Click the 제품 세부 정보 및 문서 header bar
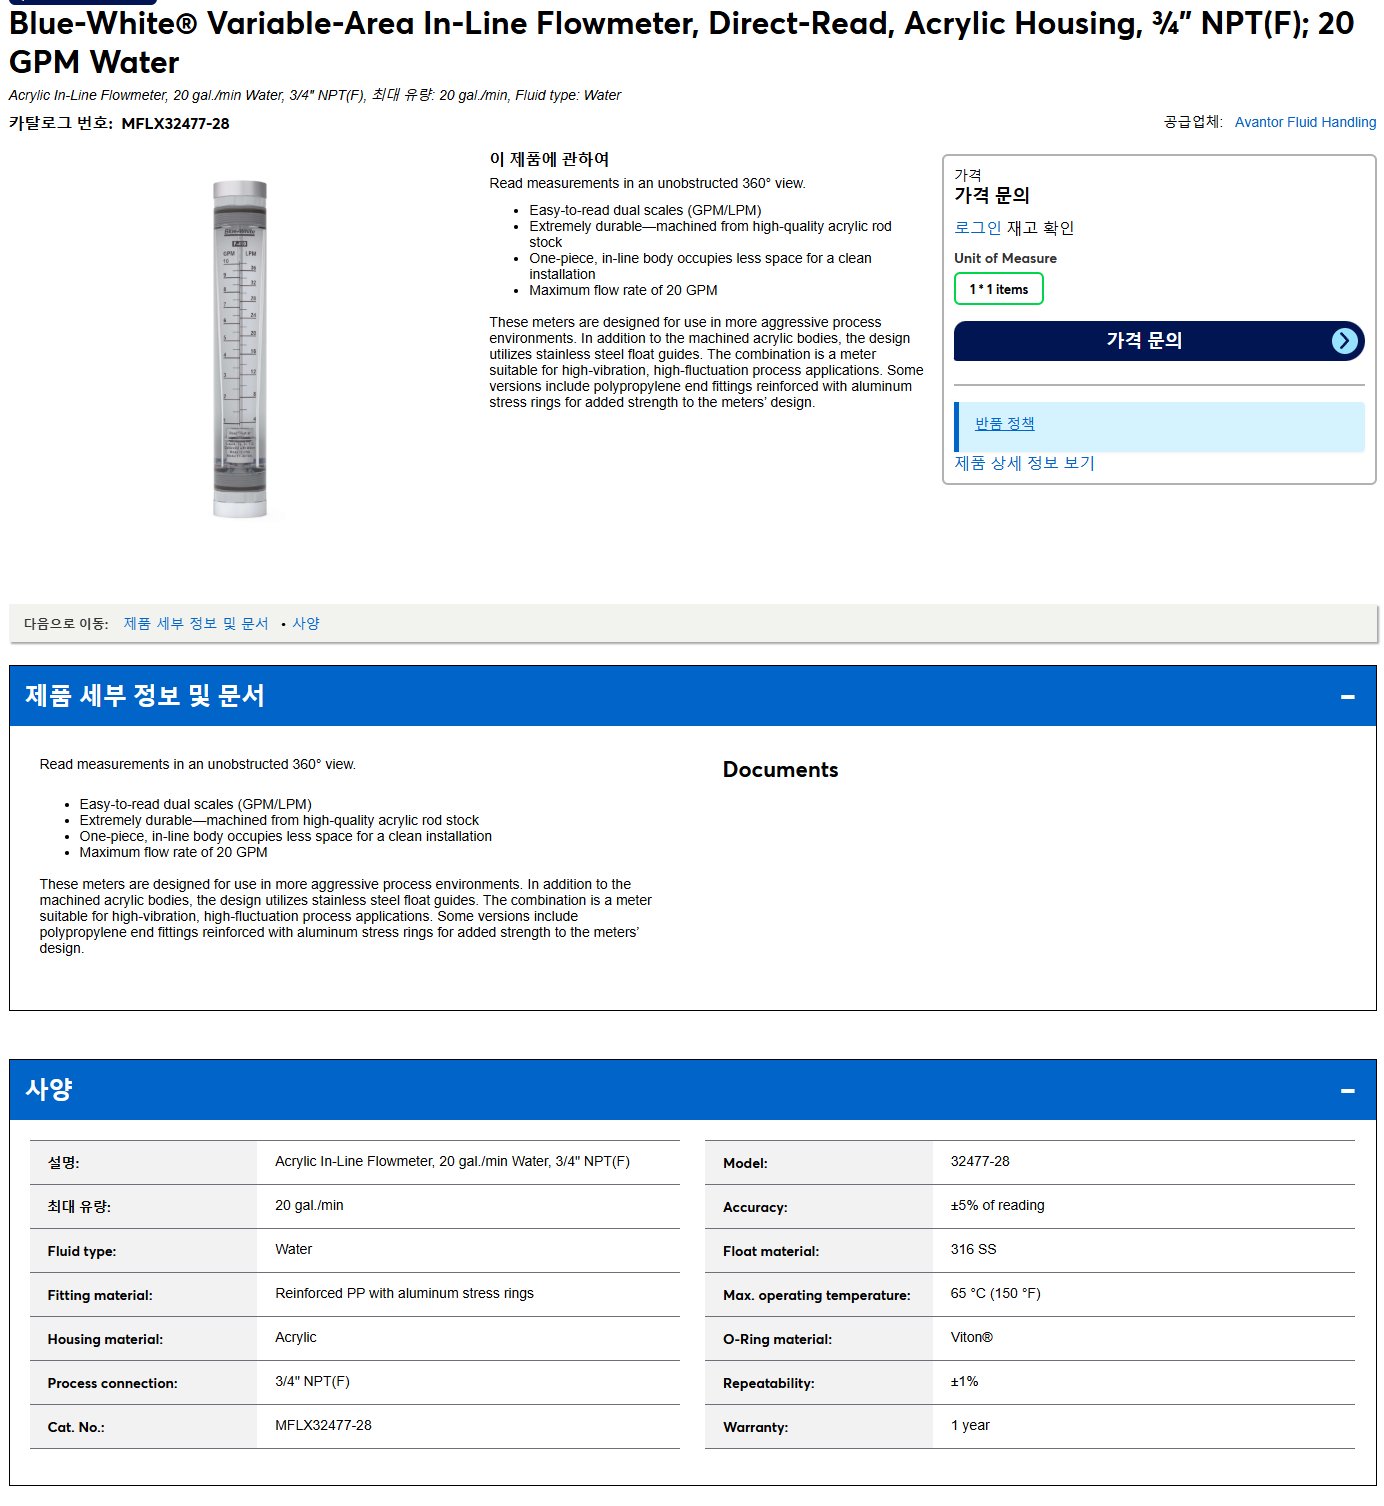Screen dimensions: 1384x1506 click(692, 696)
